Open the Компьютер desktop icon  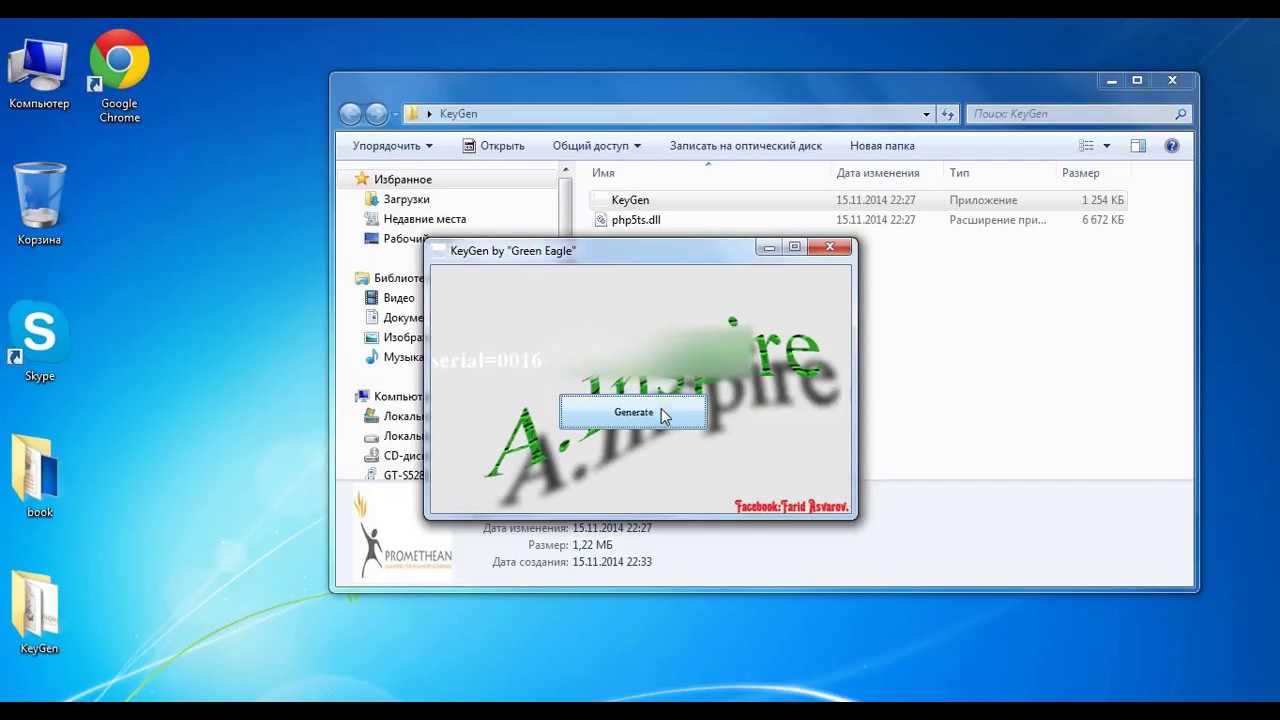tap(39, 75)
